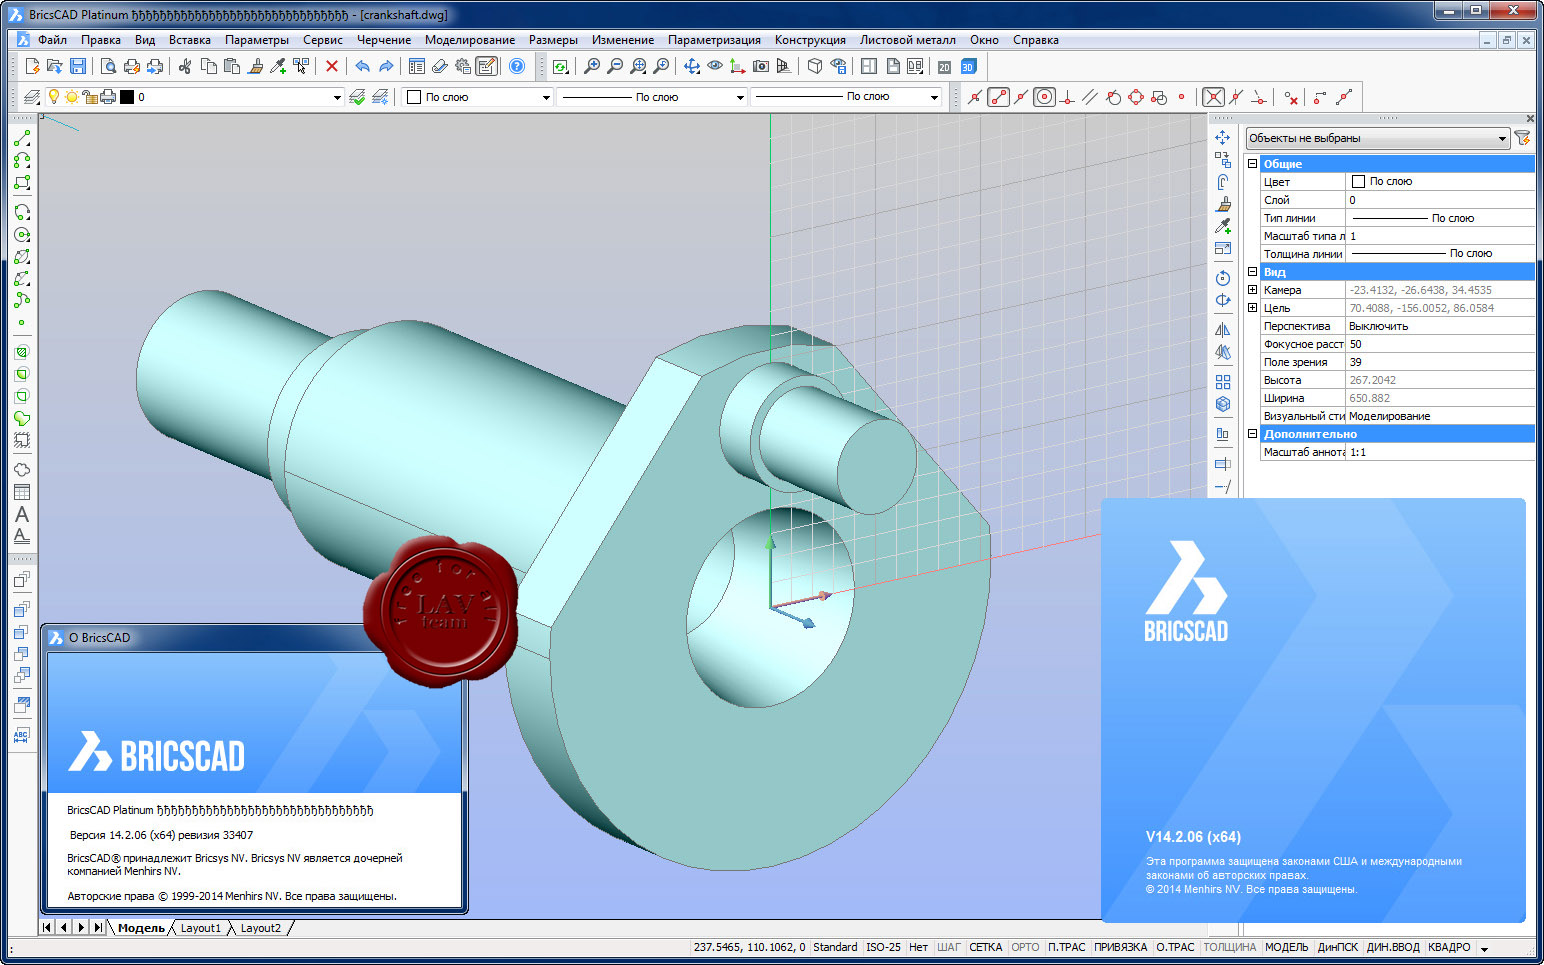
Task: Open Help via the blue question mark icon
Action: pos(516,66)
